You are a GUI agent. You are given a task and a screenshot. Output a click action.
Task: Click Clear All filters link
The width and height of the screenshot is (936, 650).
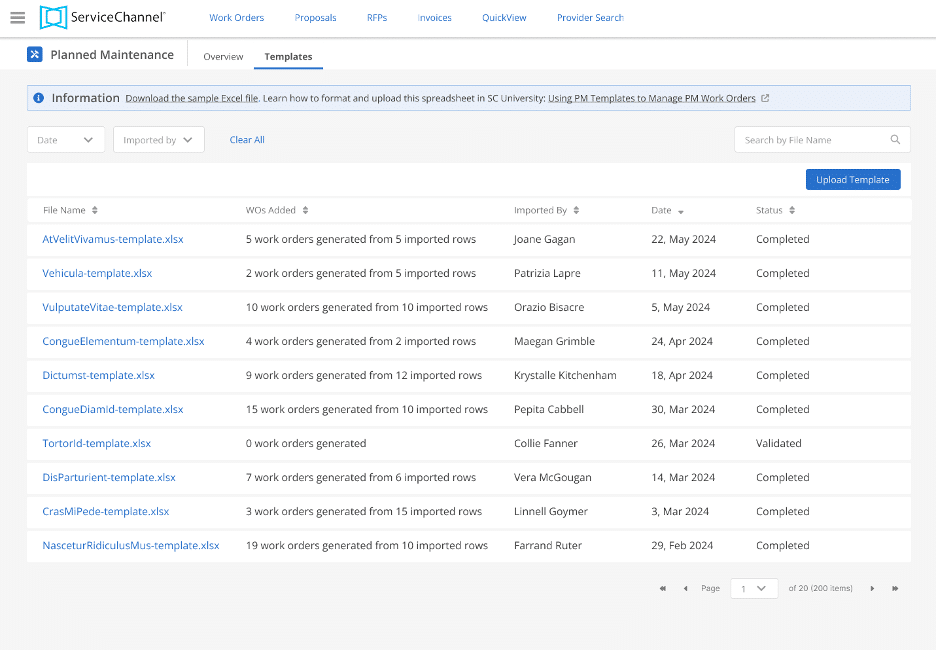coord(247,140)
